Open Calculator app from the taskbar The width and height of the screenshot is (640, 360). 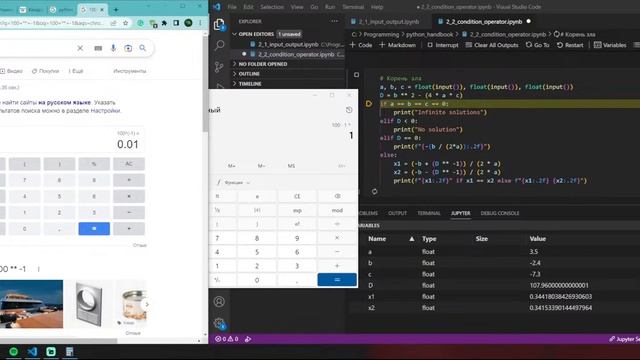point(69,351)
